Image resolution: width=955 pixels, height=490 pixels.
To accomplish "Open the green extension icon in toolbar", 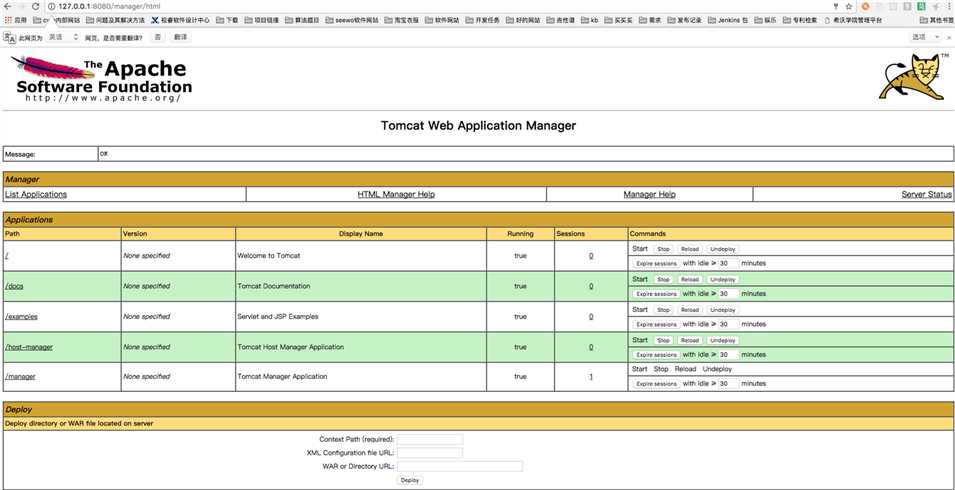I will pos(922,6).
